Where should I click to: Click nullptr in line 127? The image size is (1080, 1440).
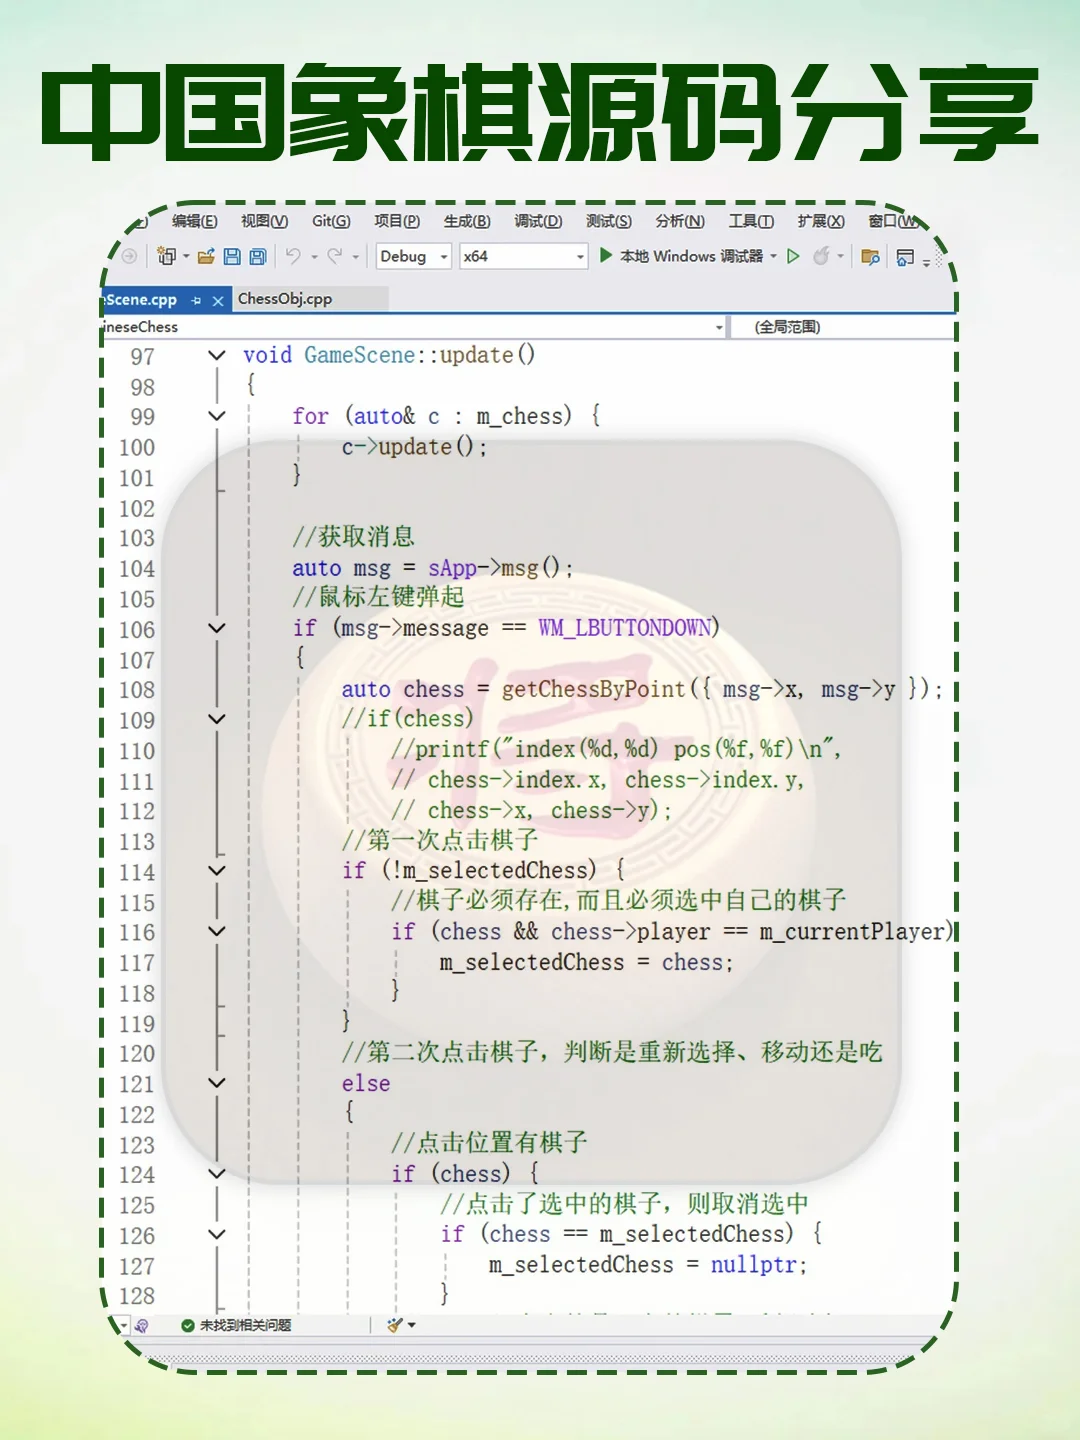tap(754, 1265)
